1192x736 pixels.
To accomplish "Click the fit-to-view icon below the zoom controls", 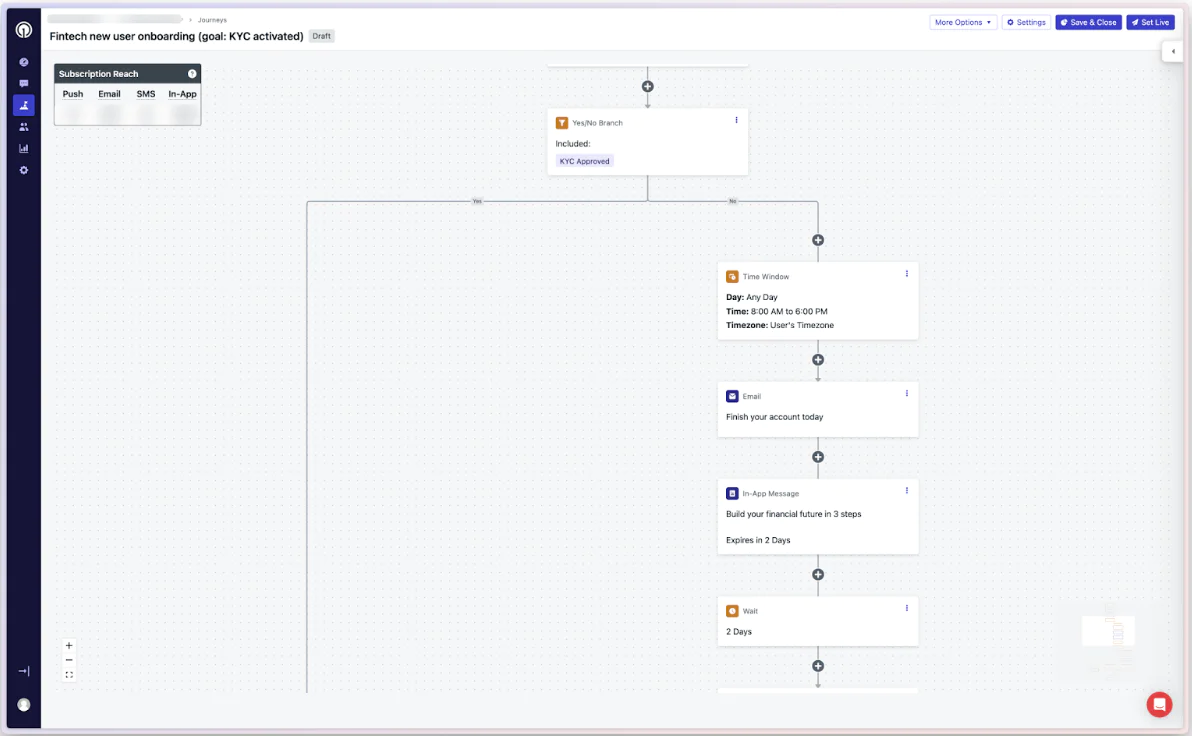I will coord(69,674).
